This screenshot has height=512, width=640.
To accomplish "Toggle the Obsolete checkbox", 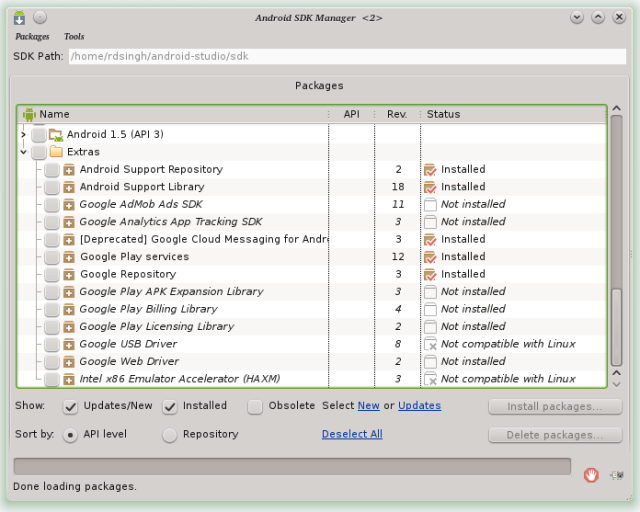I will click(x=255, y=407).
